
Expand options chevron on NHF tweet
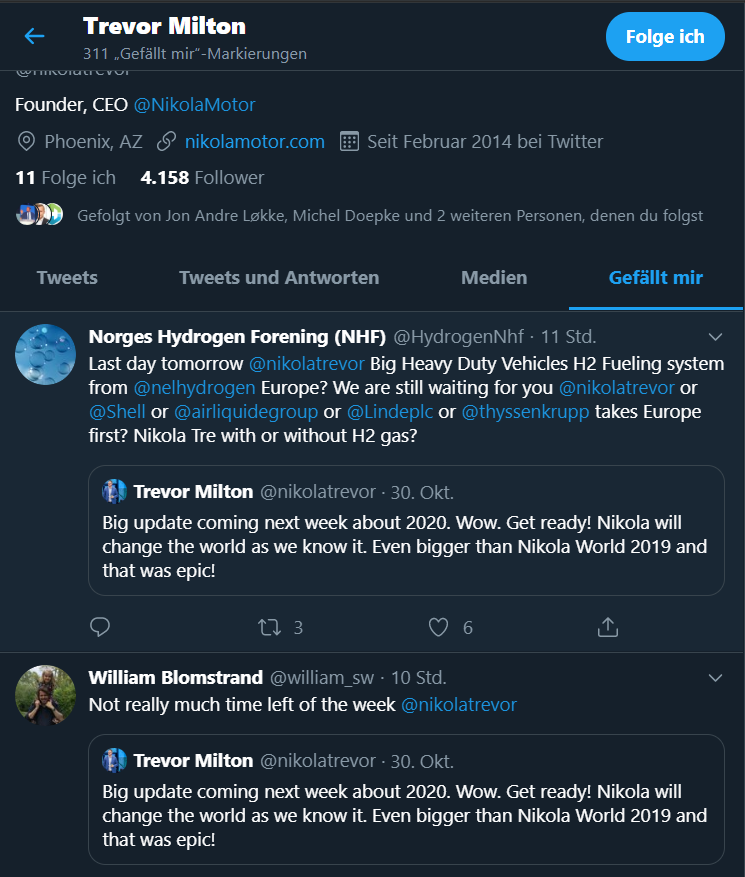click(715, 337)
